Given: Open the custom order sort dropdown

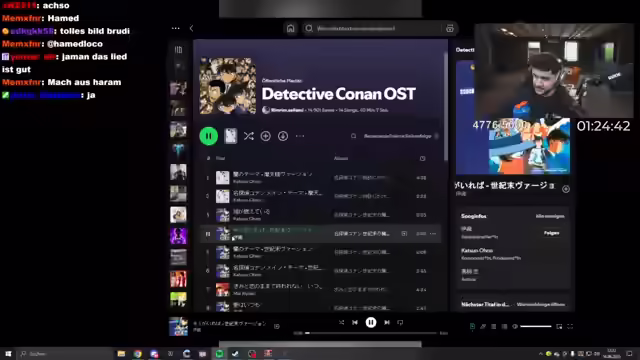Looking at the screenshot, I should click(401, 136).
